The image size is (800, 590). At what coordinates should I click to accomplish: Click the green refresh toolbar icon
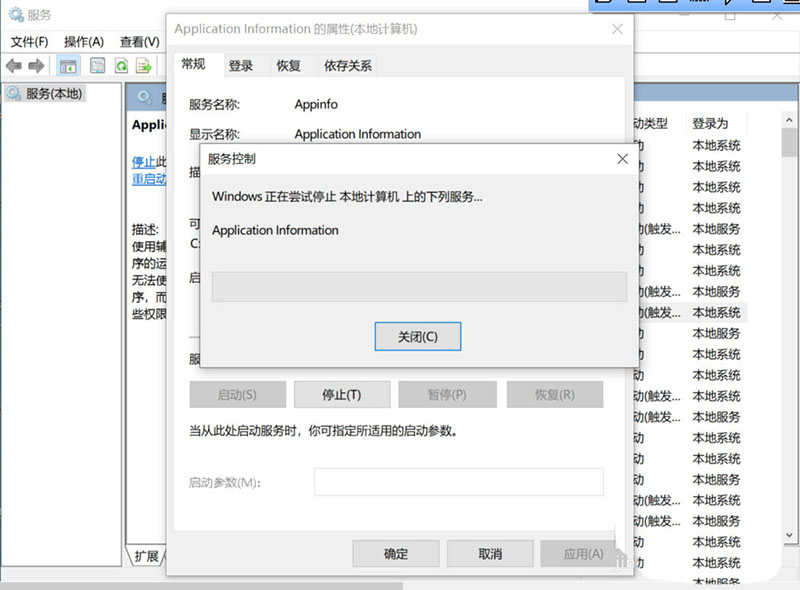[x=121, y=66]
